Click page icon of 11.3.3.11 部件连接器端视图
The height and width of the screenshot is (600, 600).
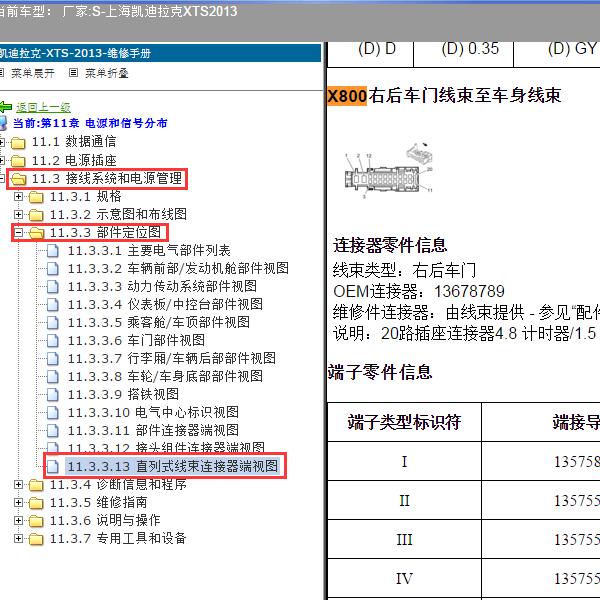point(53,431)
